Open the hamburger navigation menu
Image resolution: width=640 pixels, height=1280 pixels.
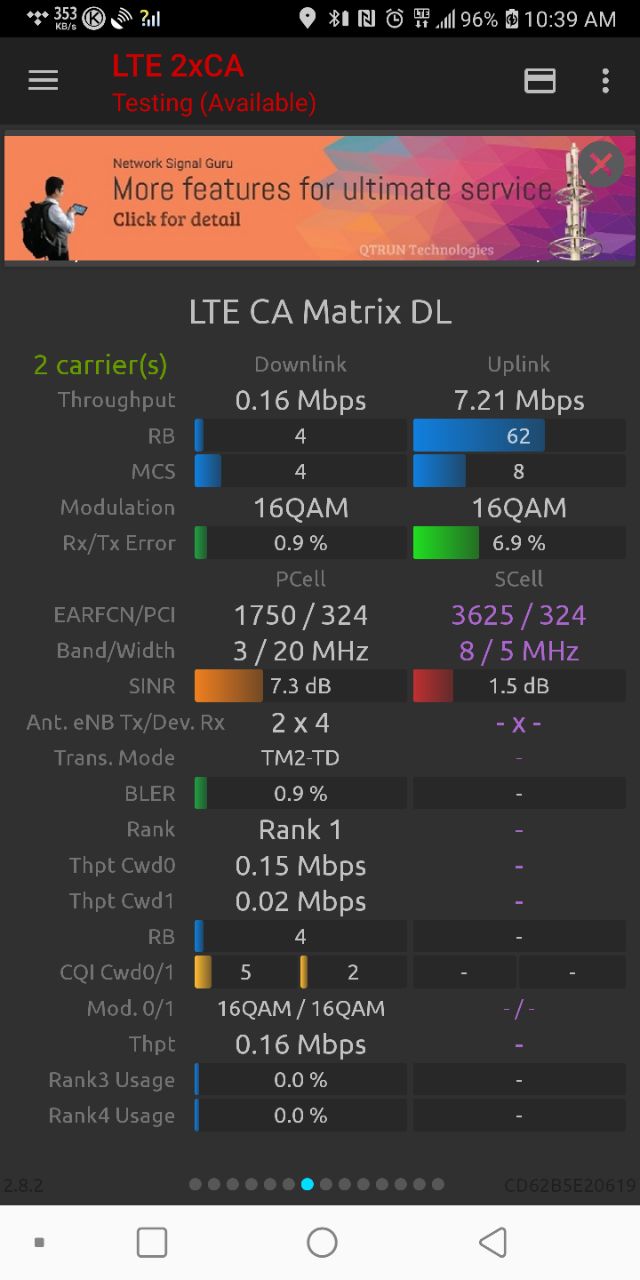click(x=43, y=81)
